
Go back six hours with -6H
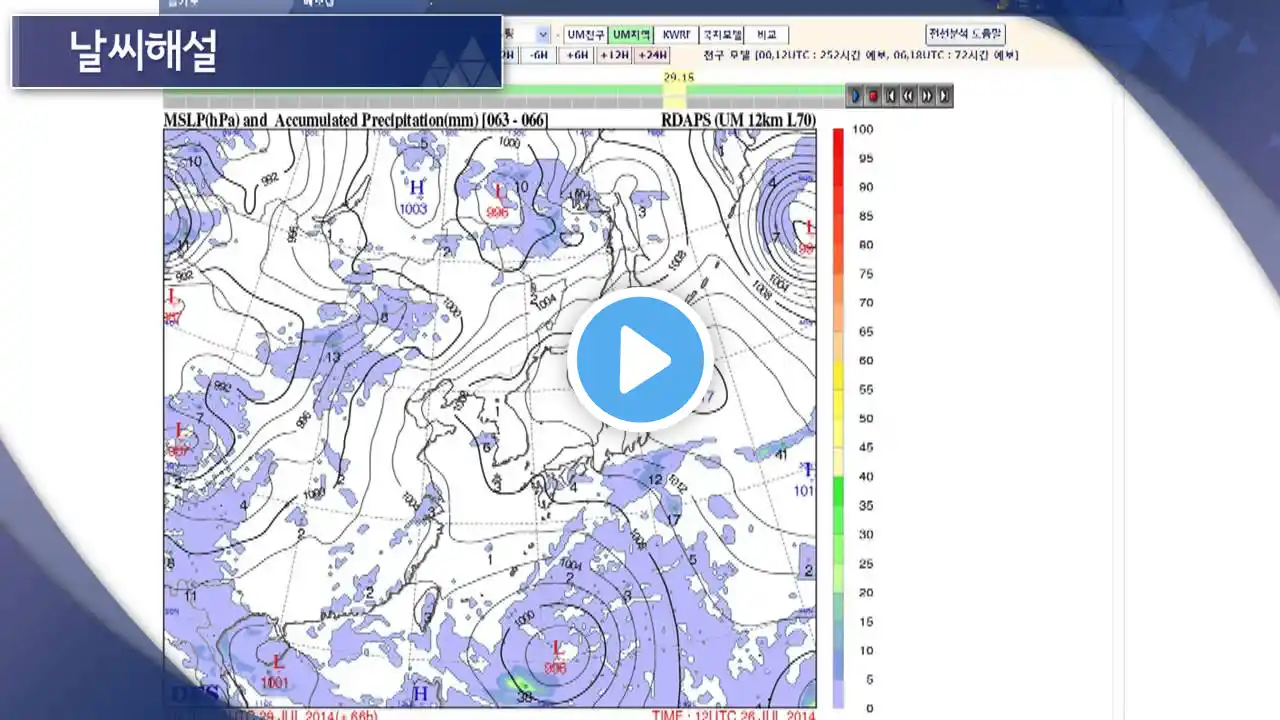[540, 56]
